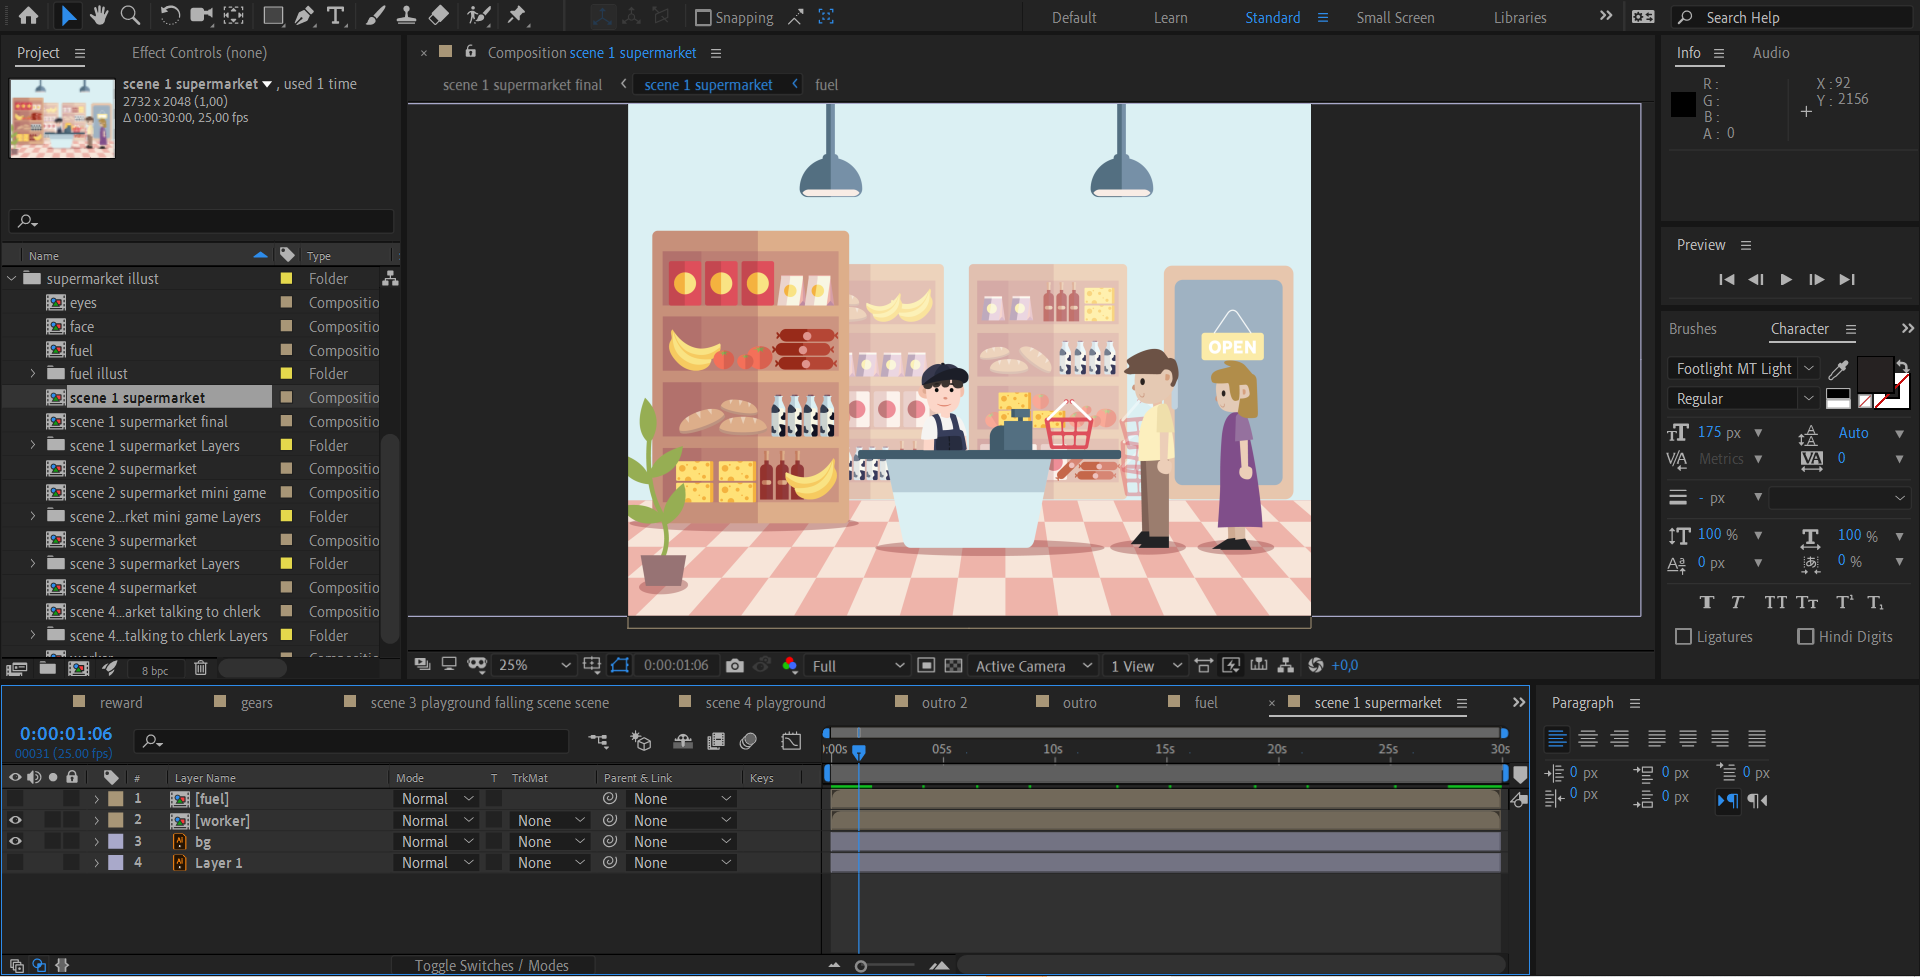Delete selected item with trash icon

[x=200, y=668]
